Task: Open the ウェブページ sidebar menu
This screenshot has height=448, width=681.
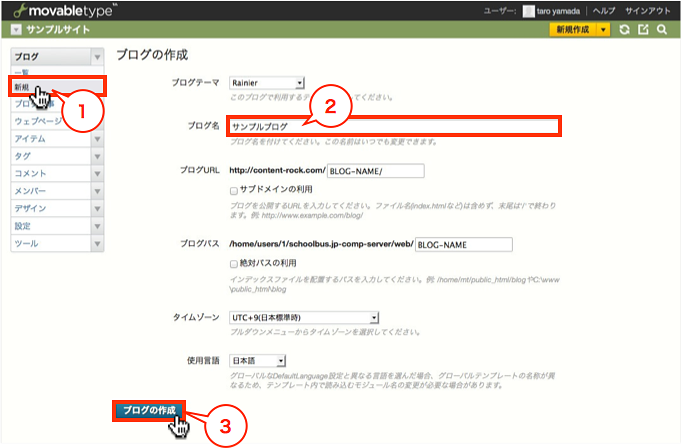Action: click(x=38, y=121)
